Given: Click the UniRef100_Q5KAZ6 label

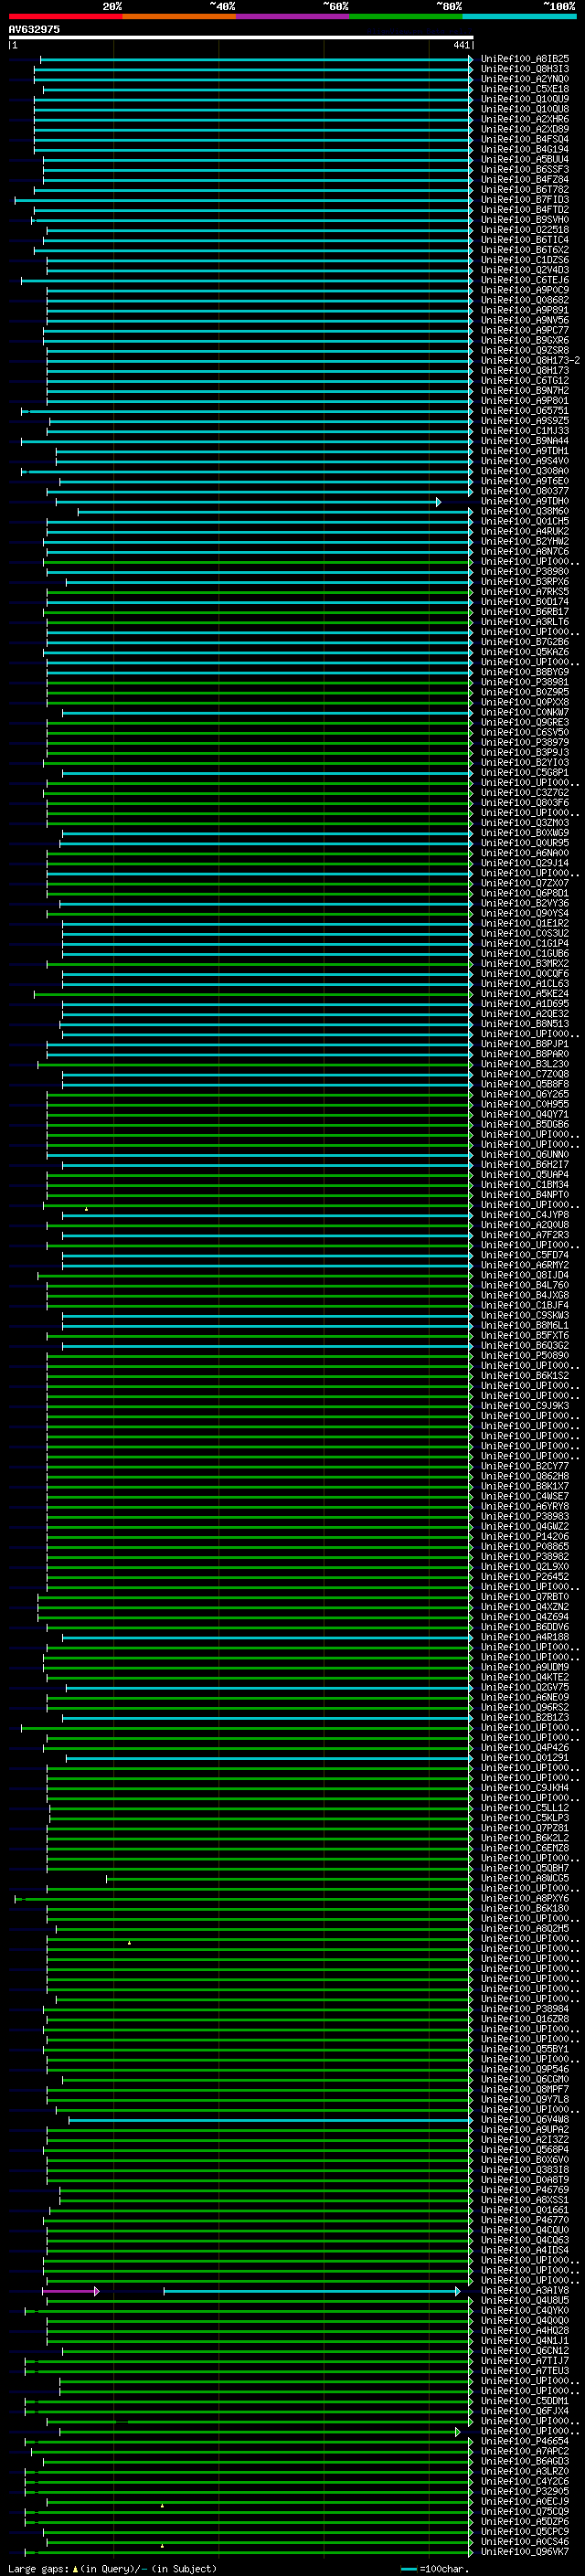Looking at the screenshot, I should point(524,652).
